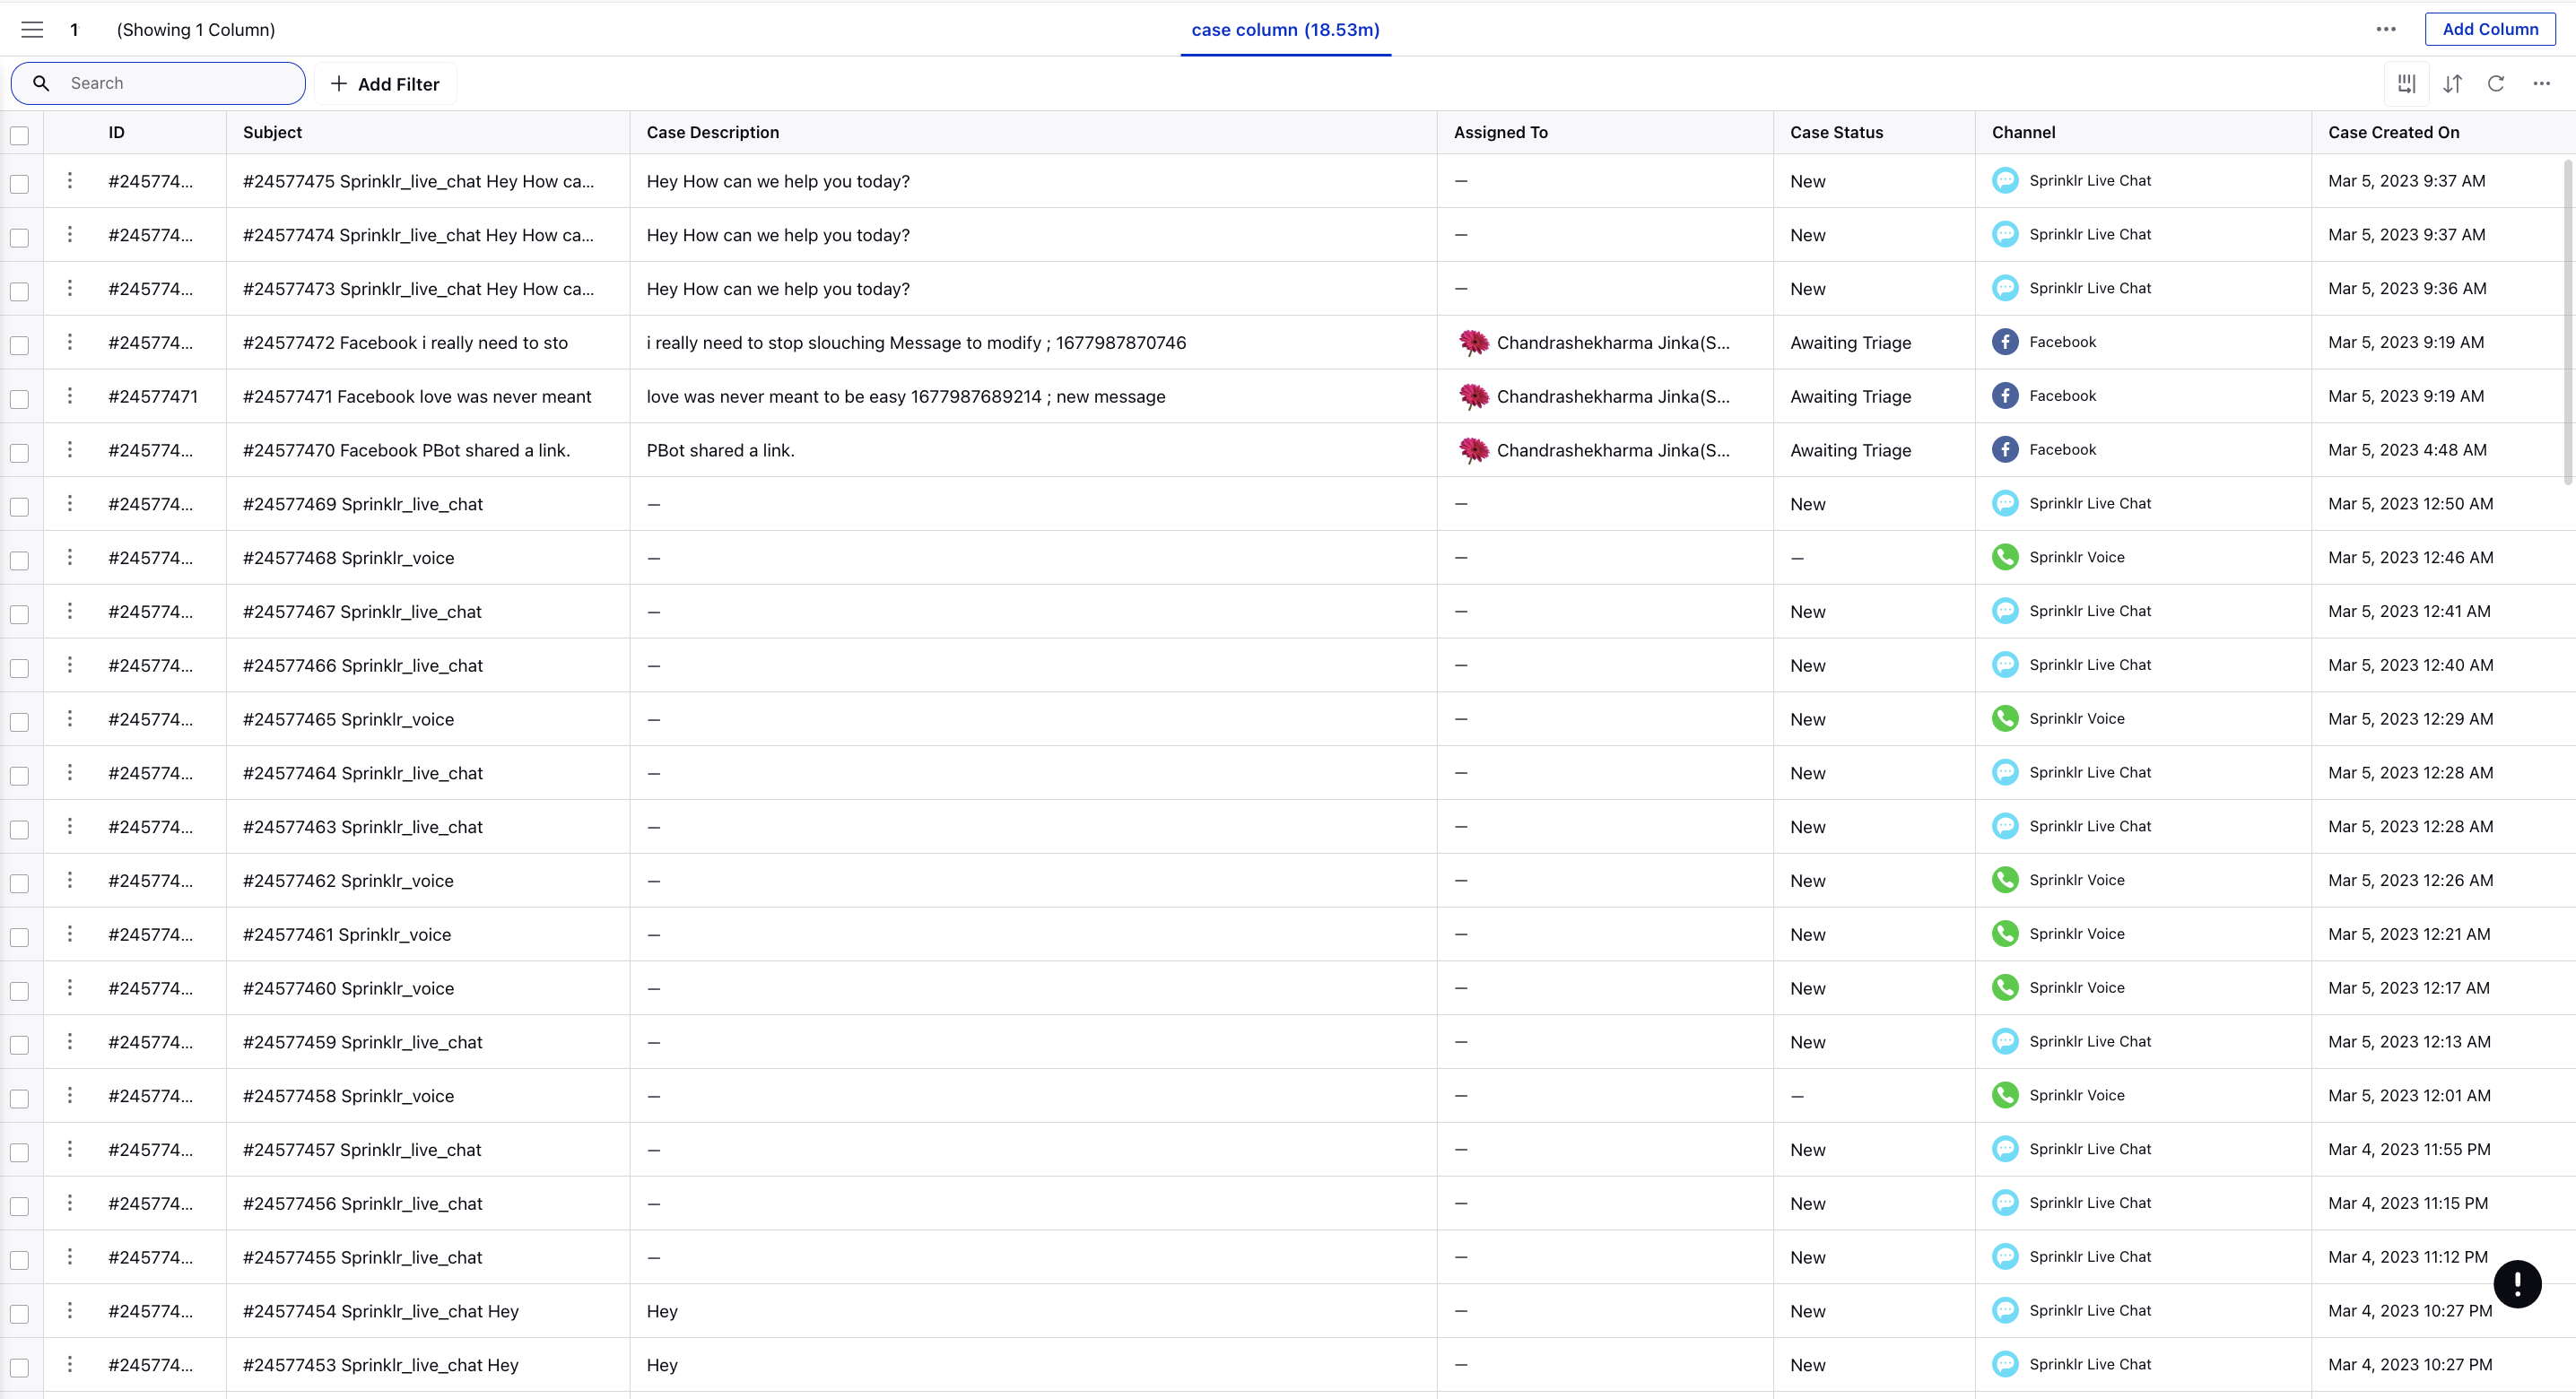Click subject #24577461 Sprinklr_voice

point(346,934)
